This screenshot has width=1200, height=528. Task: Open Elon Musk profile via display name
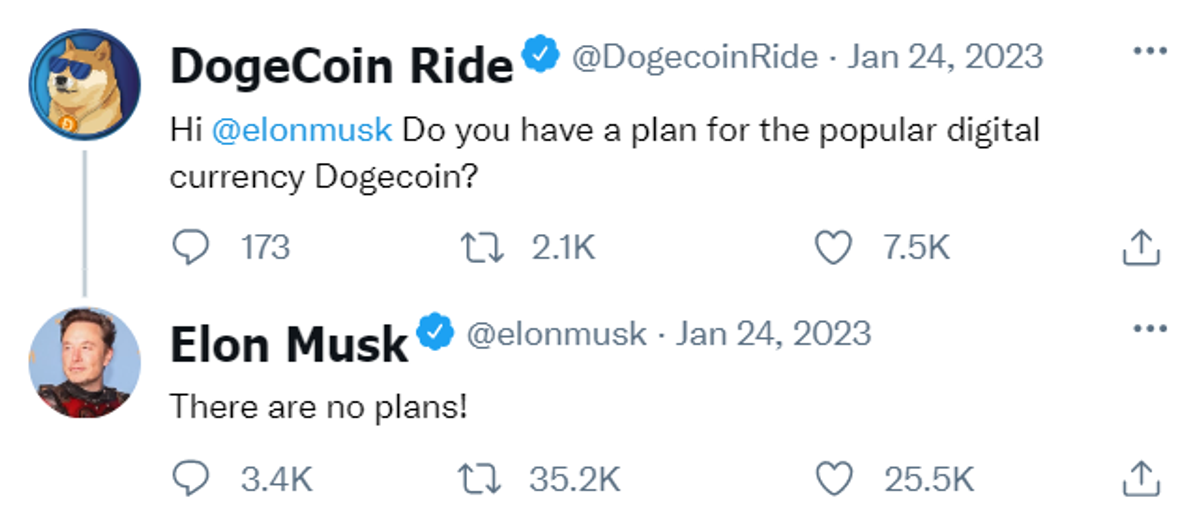[289, 343]
